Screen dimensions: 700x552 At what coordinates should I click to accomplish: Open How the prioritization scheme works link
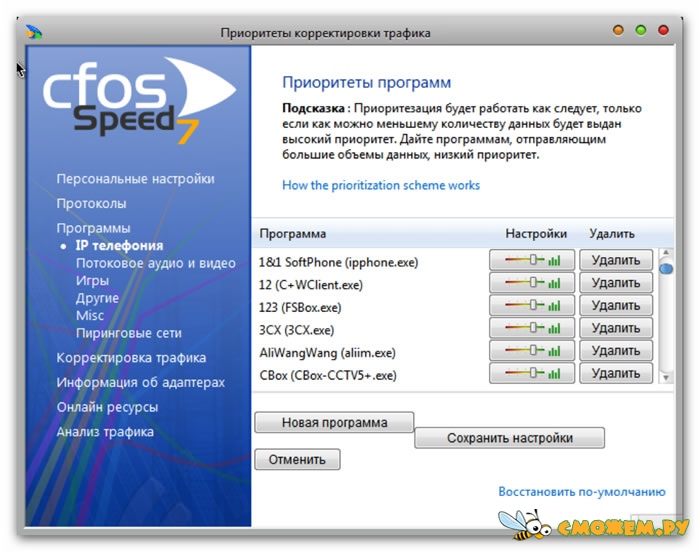coord(381,185)
